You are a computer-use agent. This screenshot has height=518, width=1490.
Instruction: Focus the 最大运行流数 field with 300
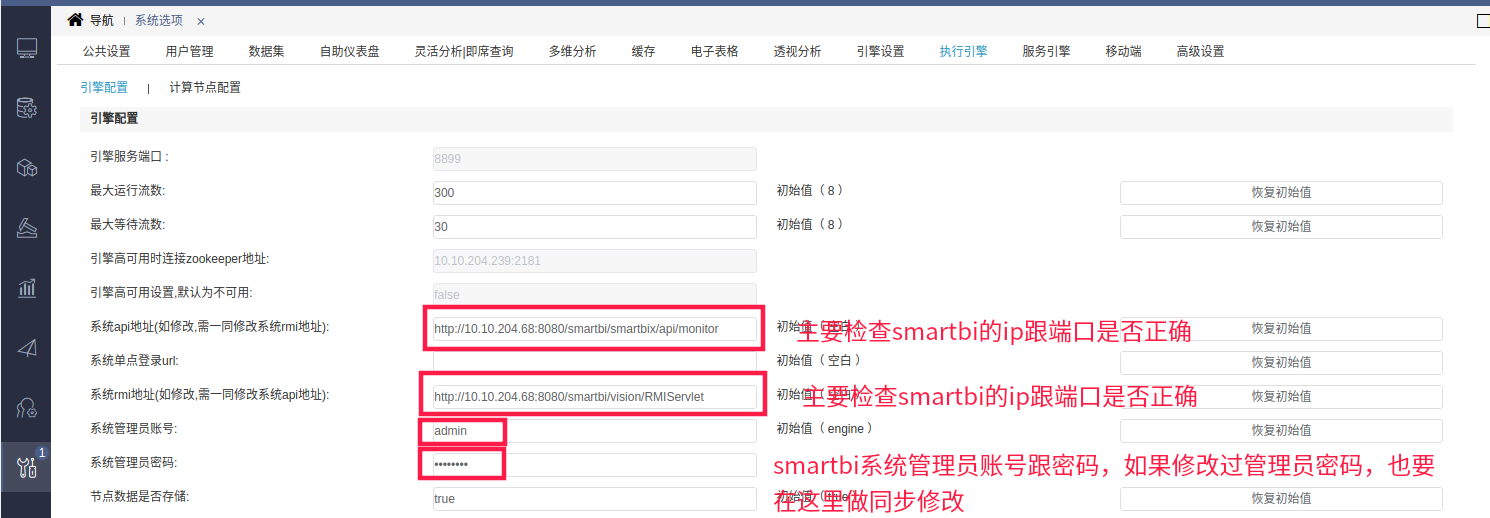594,192
